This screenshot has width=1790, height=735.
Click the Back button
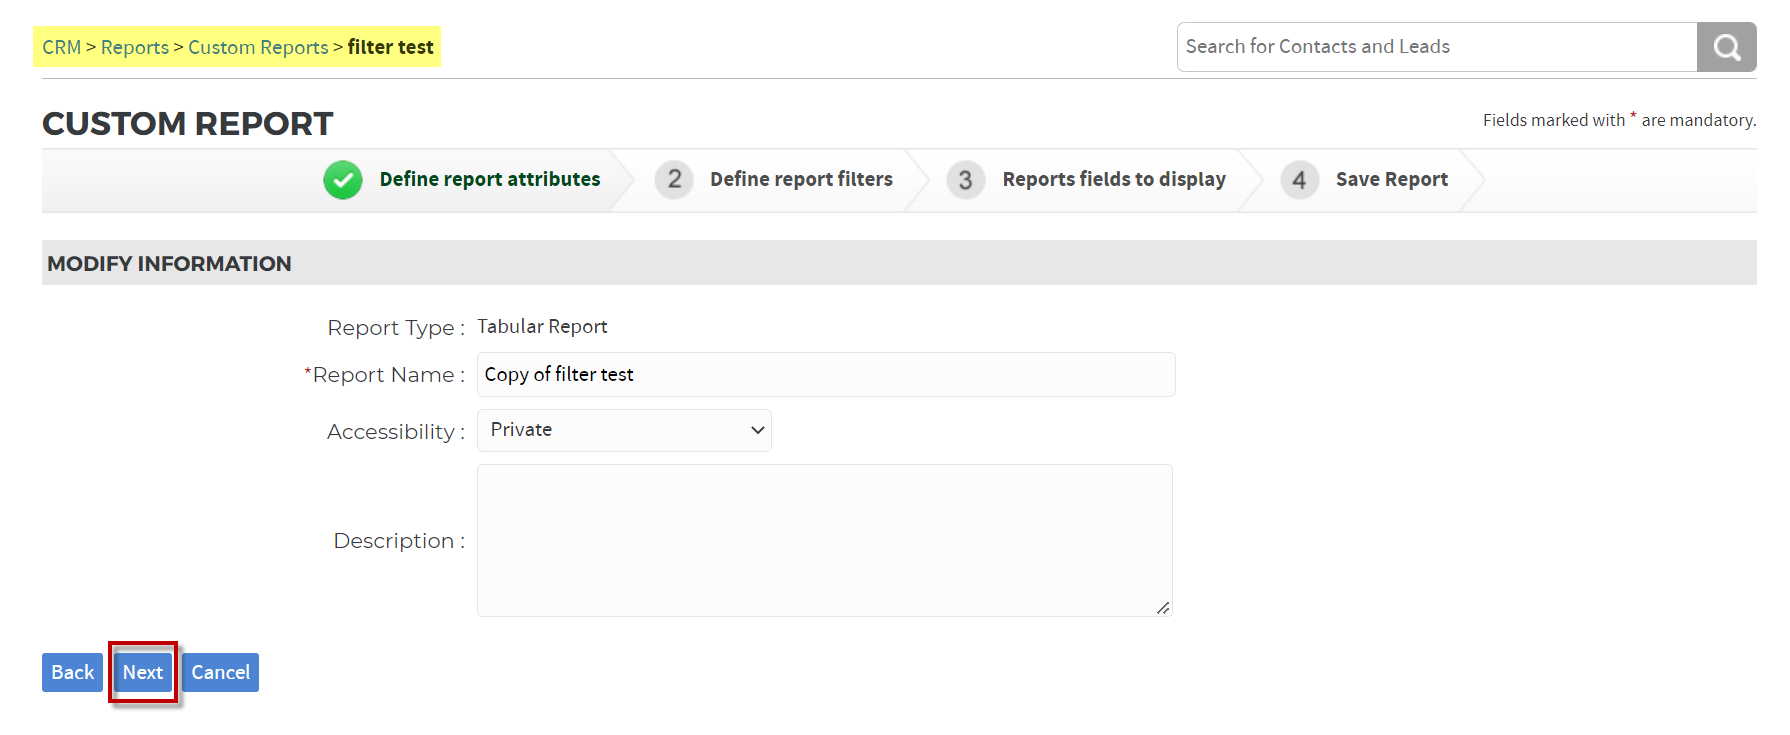(72, 672)
